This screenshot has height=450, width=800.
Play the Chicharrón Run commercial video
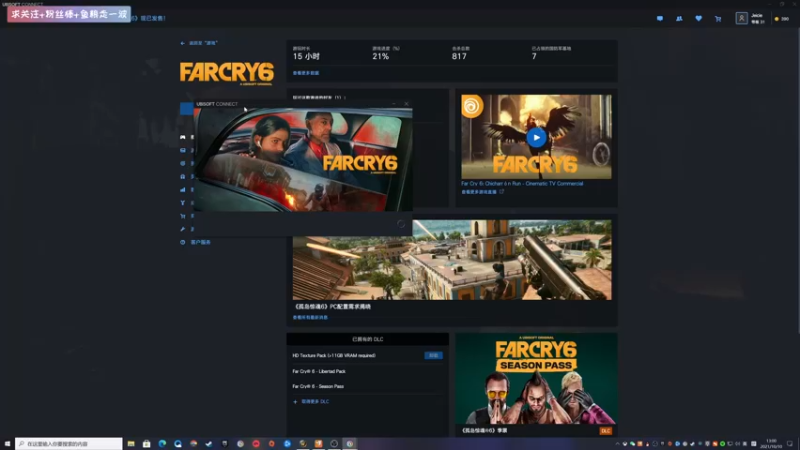pos(536,137)
